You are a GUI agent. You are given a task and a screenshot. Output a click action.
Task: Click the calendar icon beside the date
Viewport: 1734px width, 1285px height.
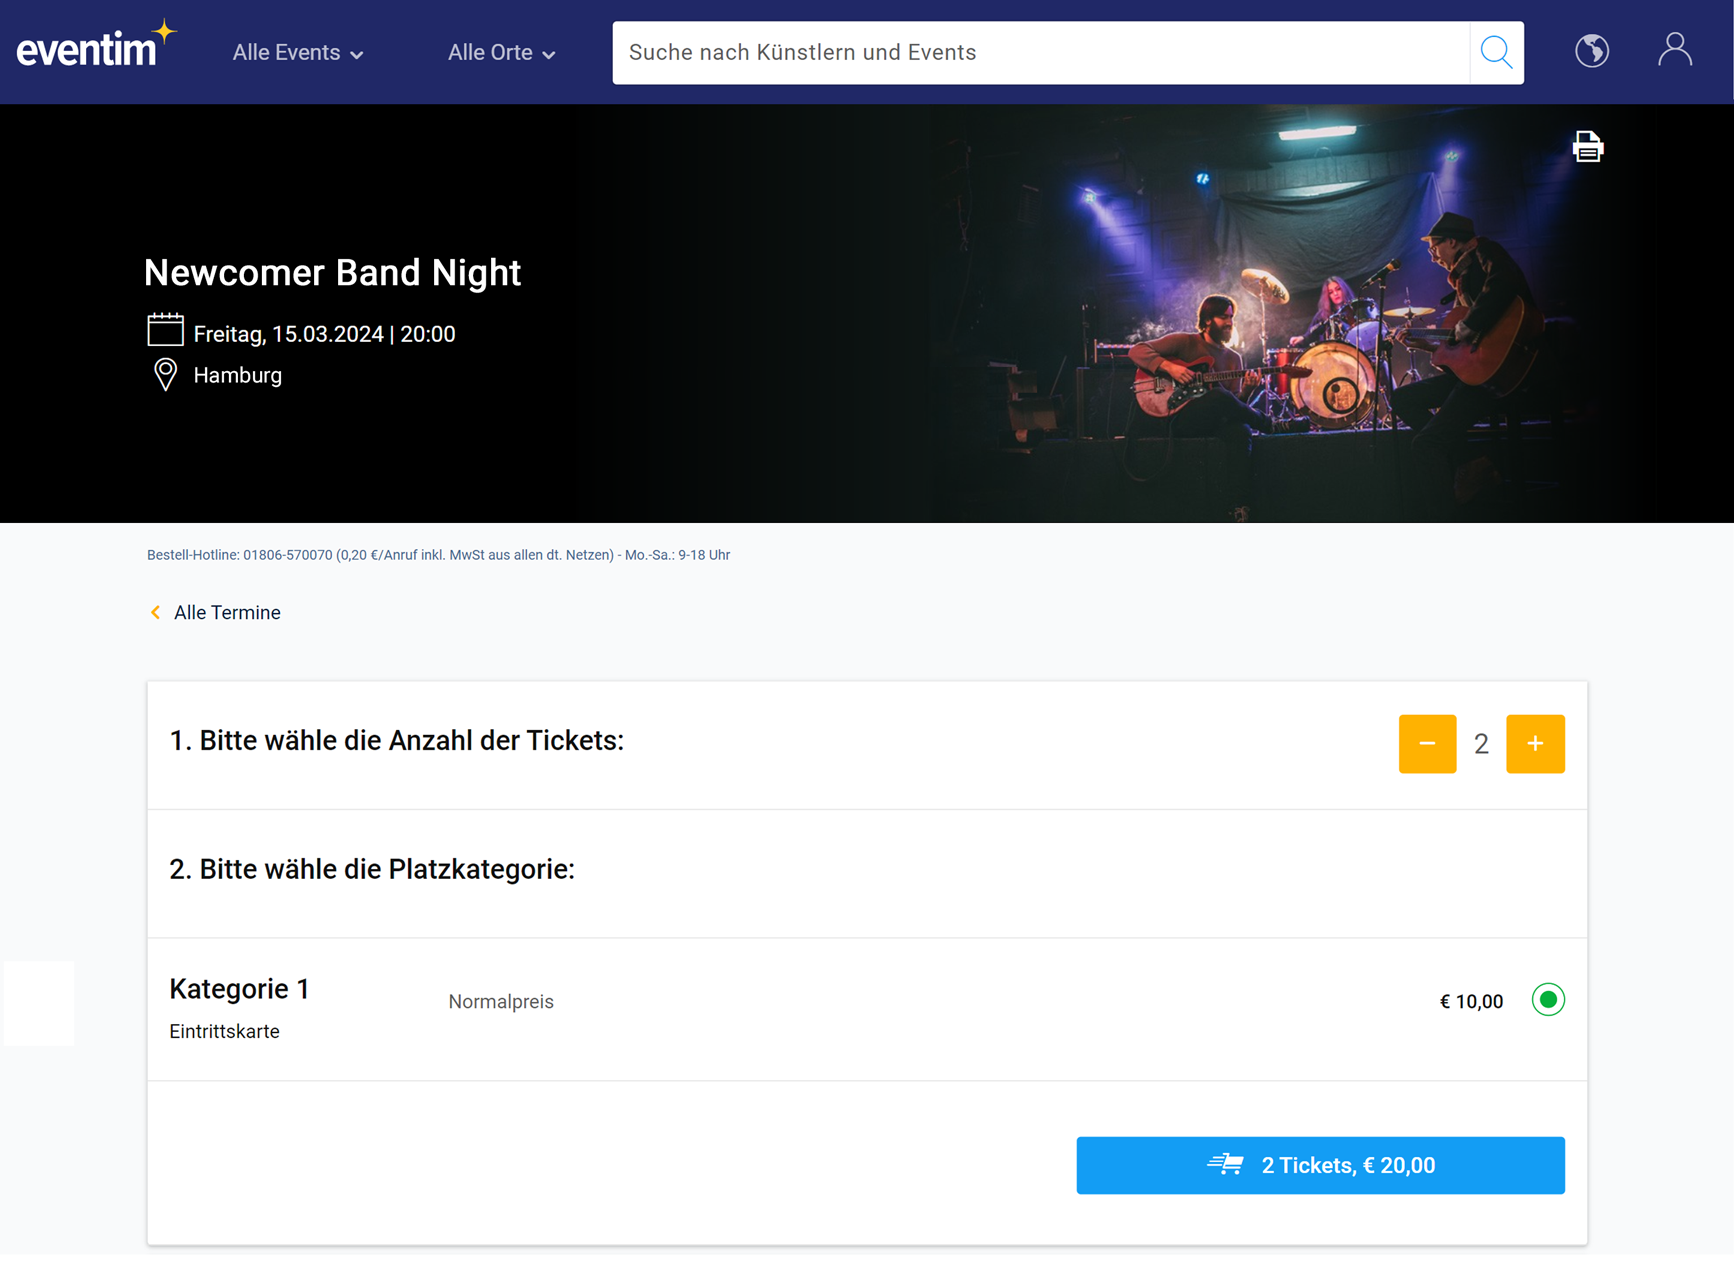pyautogui.click(x=165, y=330)
